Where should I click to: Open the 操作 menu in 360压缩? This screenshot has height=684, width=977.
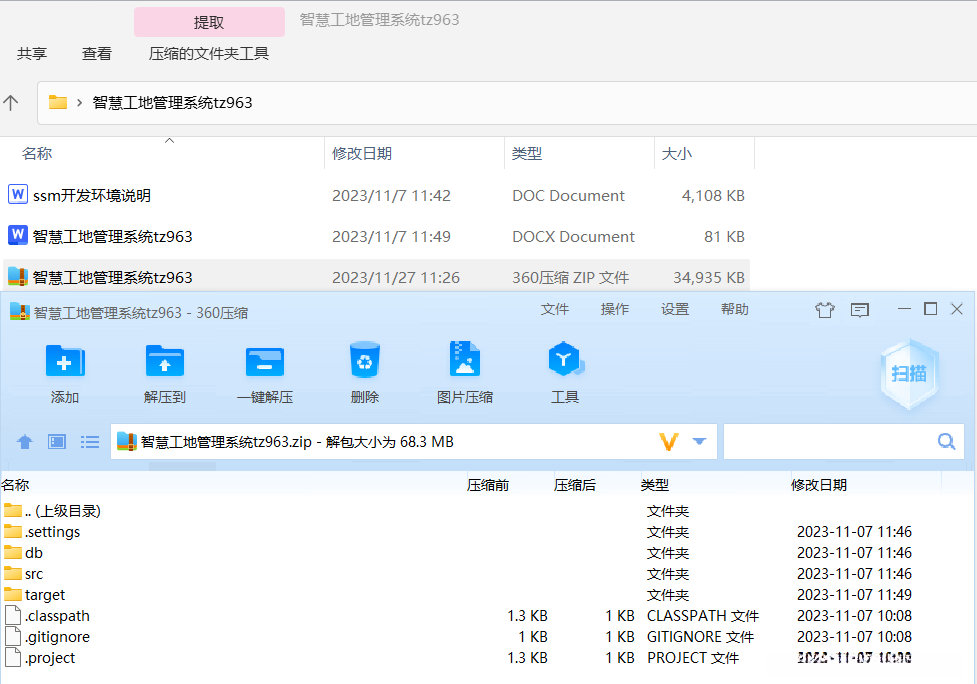click(x=614, y=309)
